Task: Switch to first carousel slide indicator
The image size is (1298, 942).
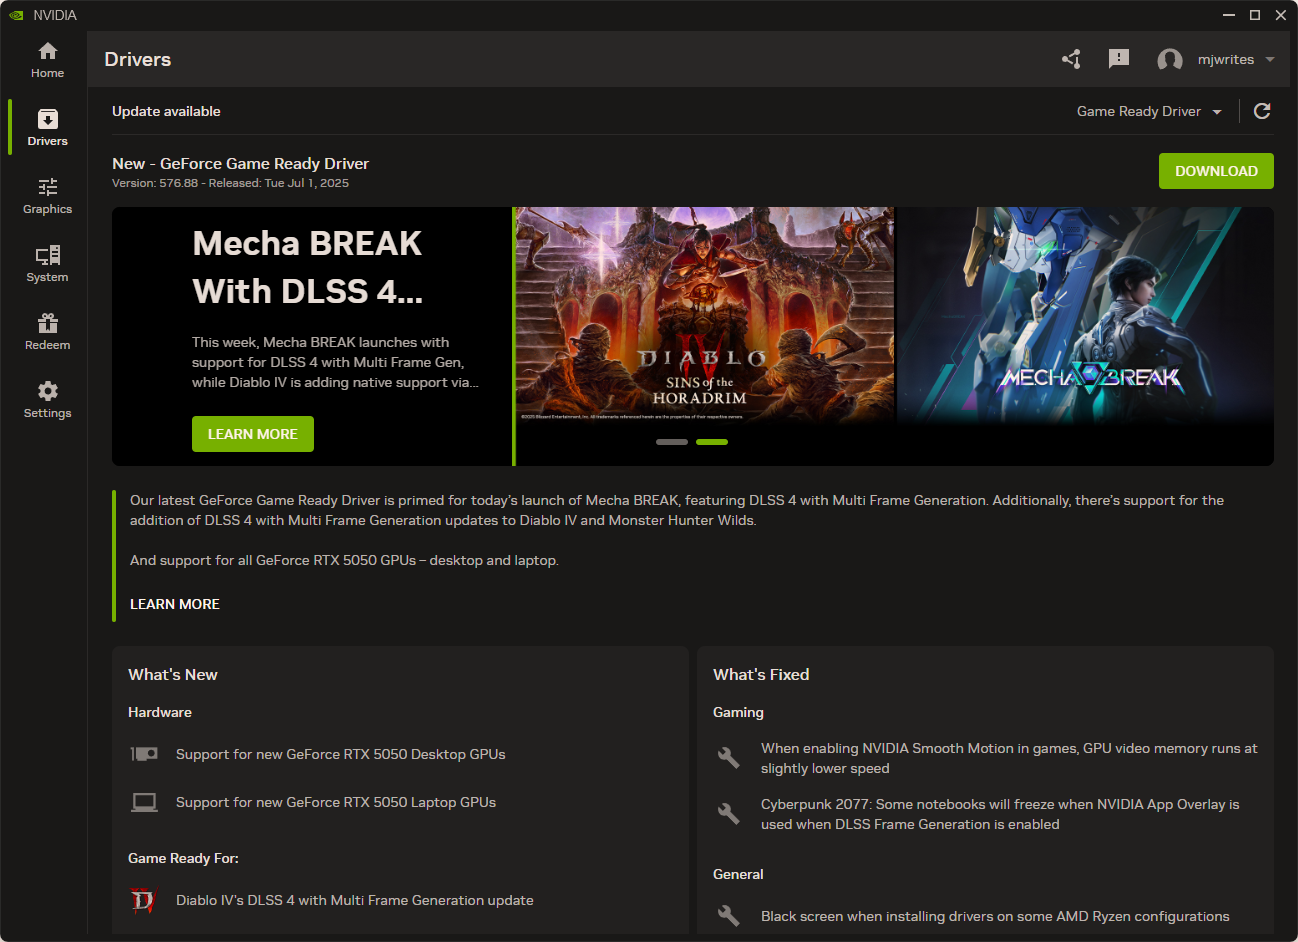Action: click(x=672, y=442)
